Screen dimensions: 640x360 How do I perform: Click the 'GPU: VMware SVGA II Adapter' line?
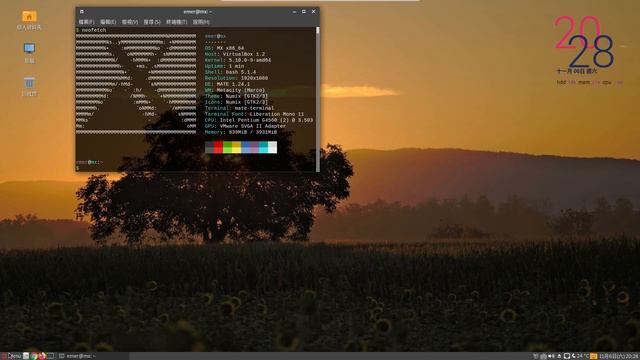click(x=245, y=126)
